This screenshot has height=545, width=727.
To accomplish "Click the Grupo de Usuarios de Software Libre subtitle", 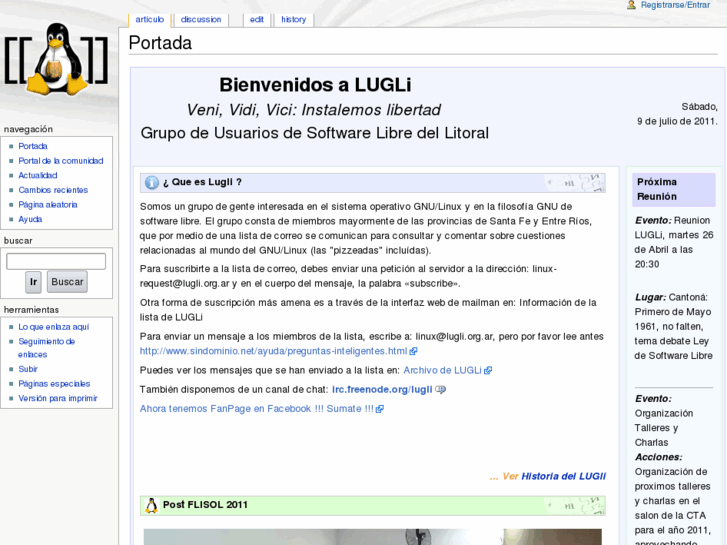I will 315,133.
